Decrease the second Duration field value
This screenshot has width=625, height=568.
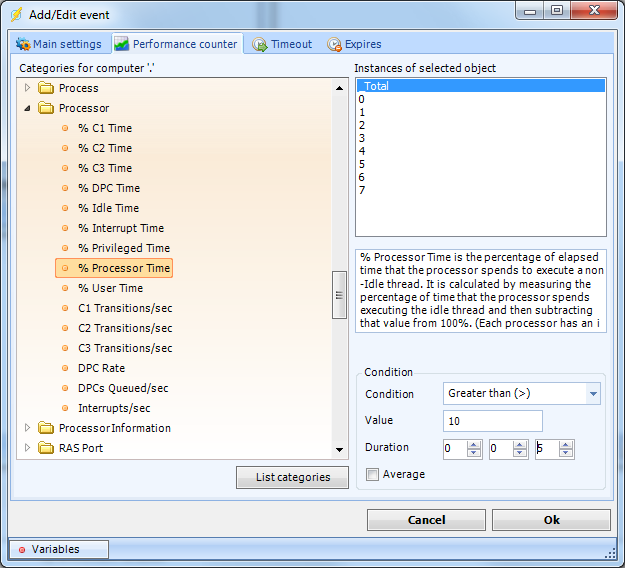(520, 453)
